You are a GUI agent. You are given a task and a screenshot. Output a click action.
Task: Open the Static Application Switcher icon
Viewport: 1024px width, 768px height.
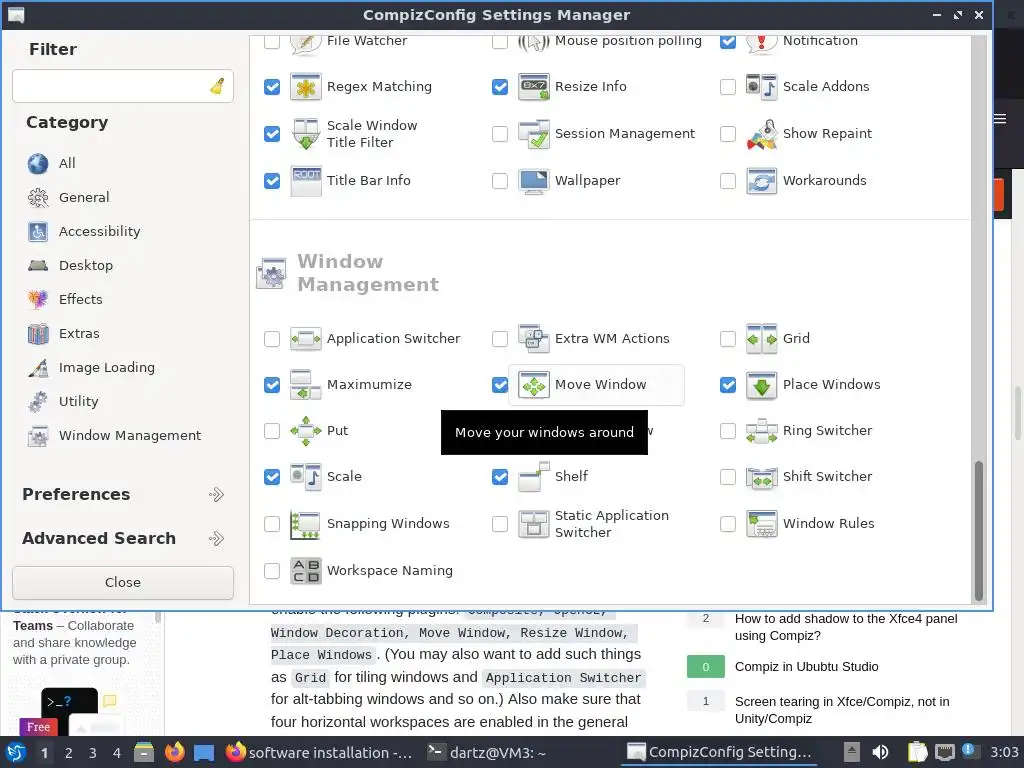(534, 524)
